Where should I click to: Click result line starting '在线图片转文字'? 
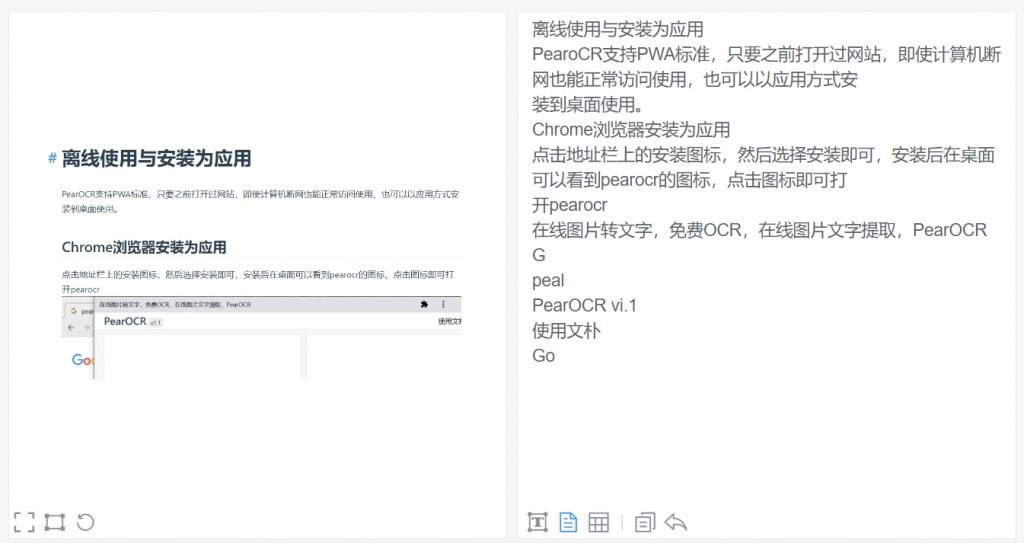(x=760, y=230)
